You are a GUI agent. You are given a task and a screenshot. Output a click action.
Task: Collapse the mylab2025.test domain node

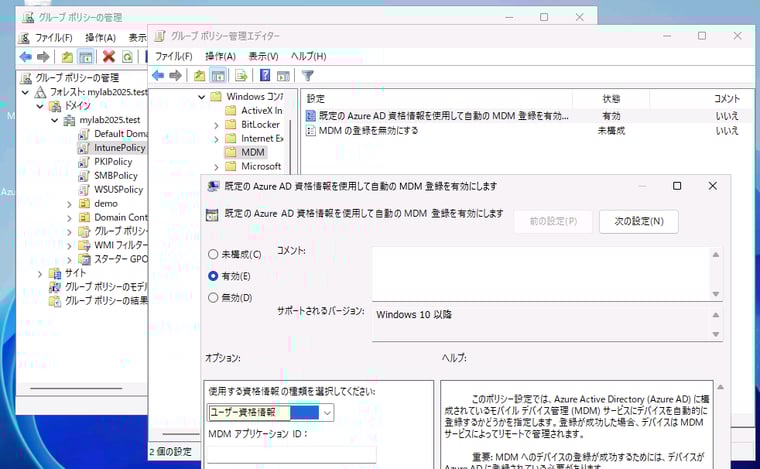tap(54, 120)
